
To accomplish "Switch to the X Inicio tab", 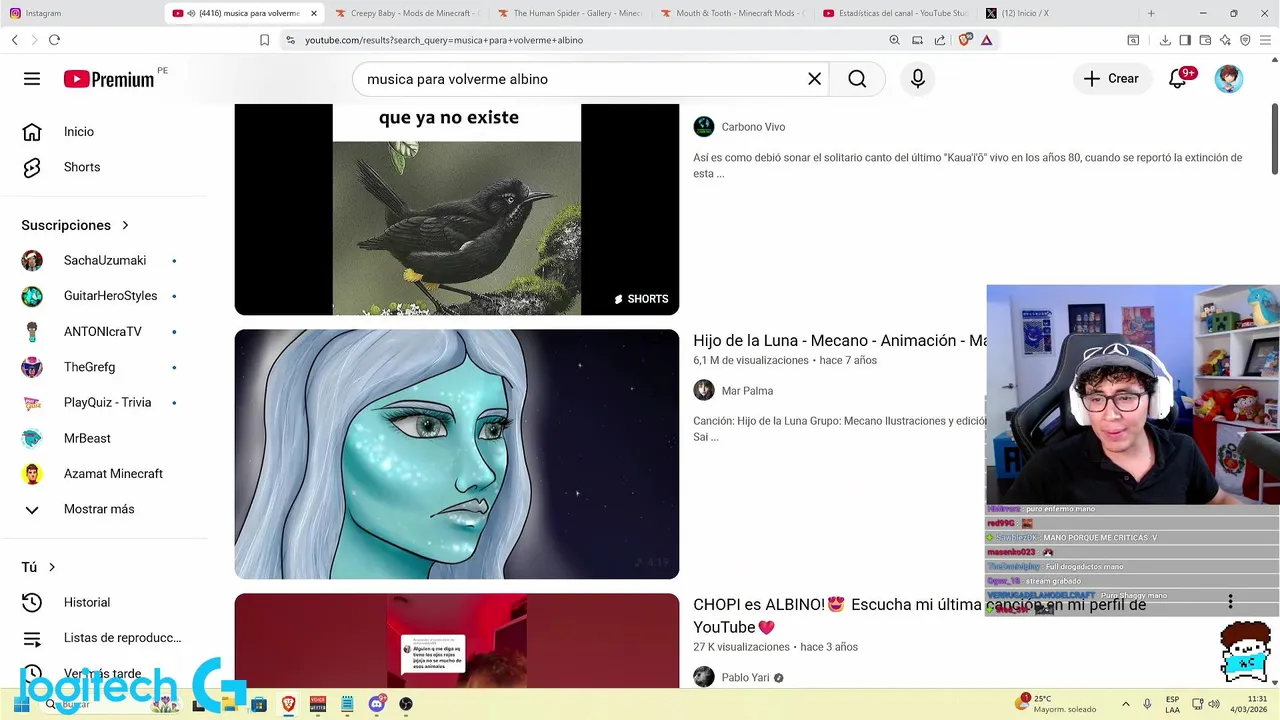I will [1057, 13].
